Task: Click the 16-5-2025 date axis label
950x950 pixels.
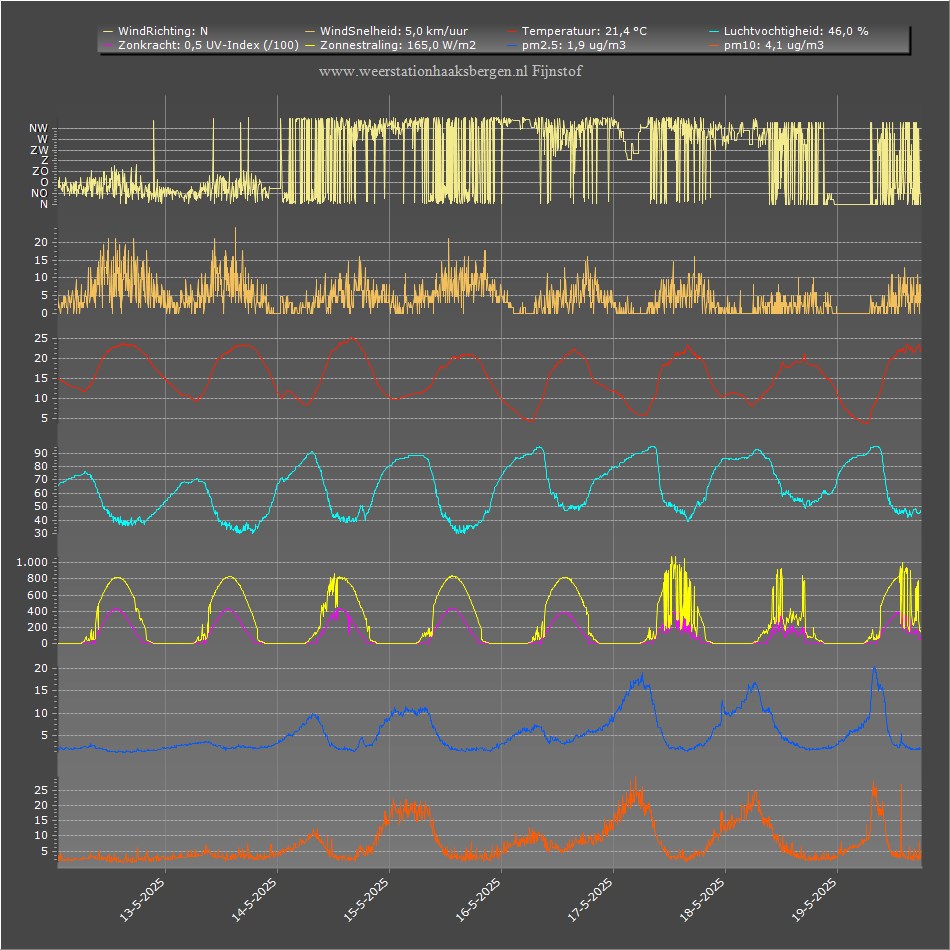Action: [479, 900]
